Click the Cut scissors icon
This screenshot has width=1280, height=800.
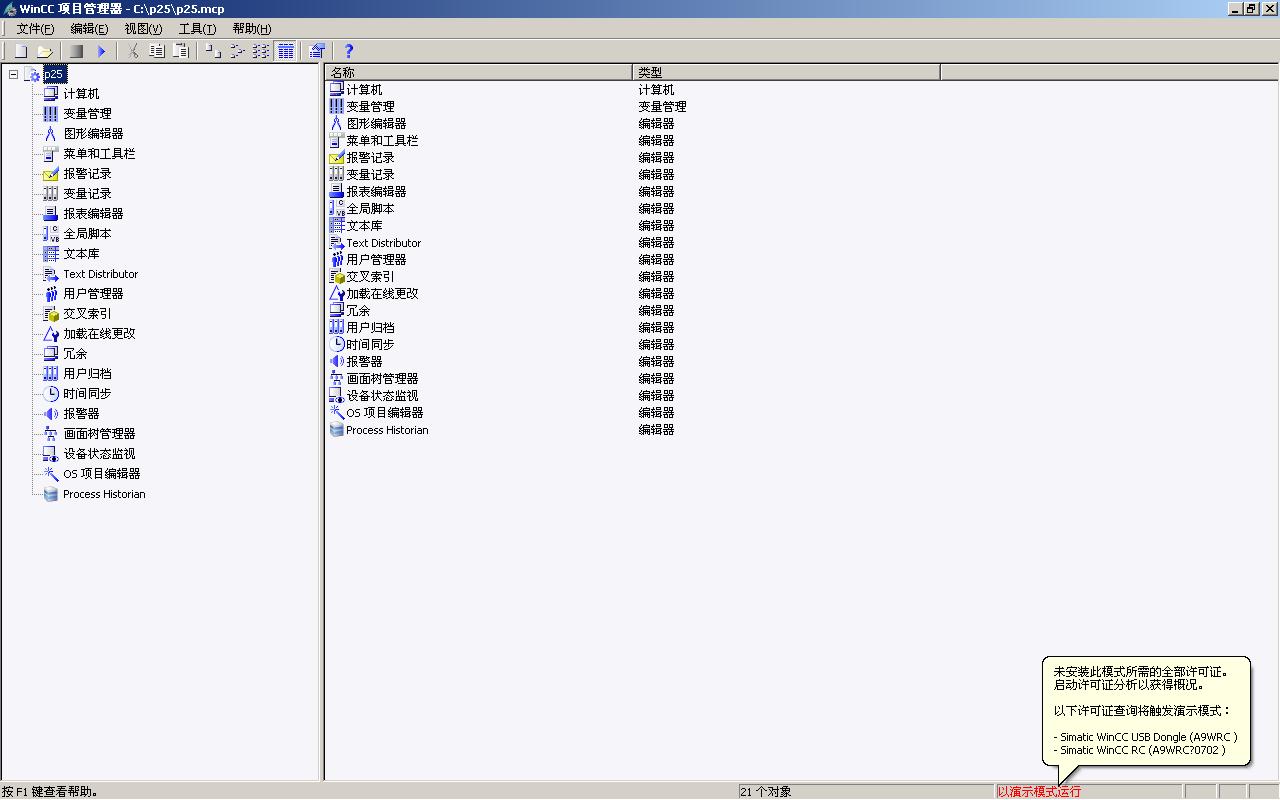click(132, 51)
